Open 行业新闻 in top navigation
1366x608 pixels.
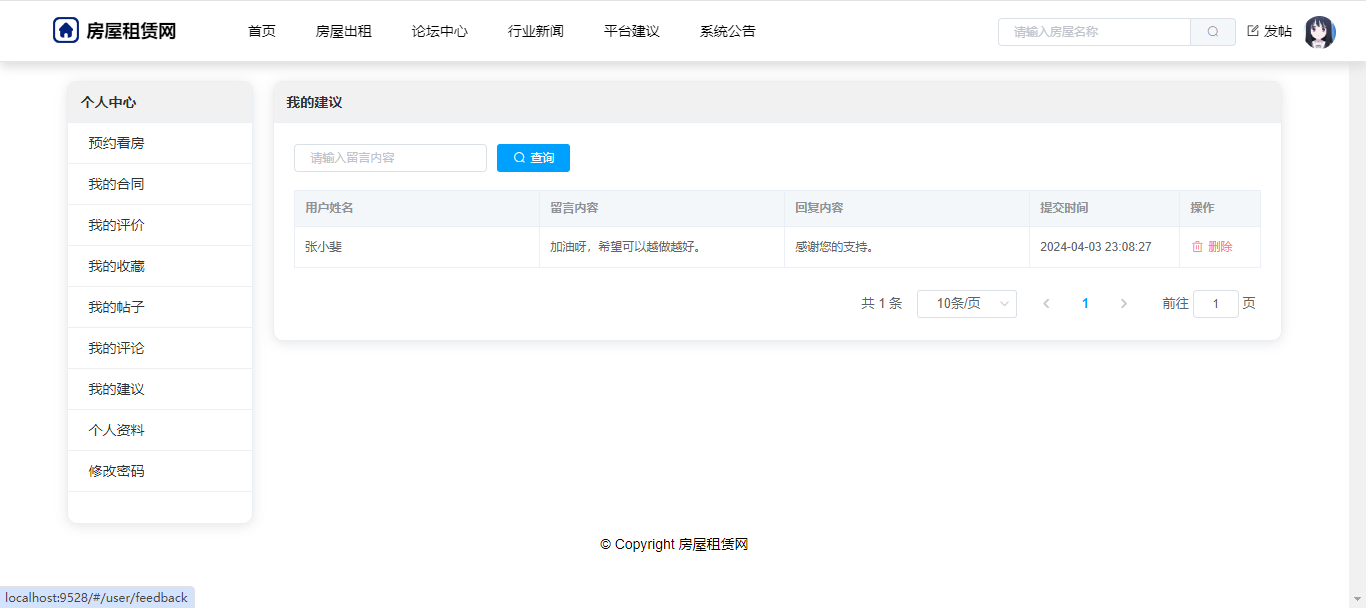point(536,32)
